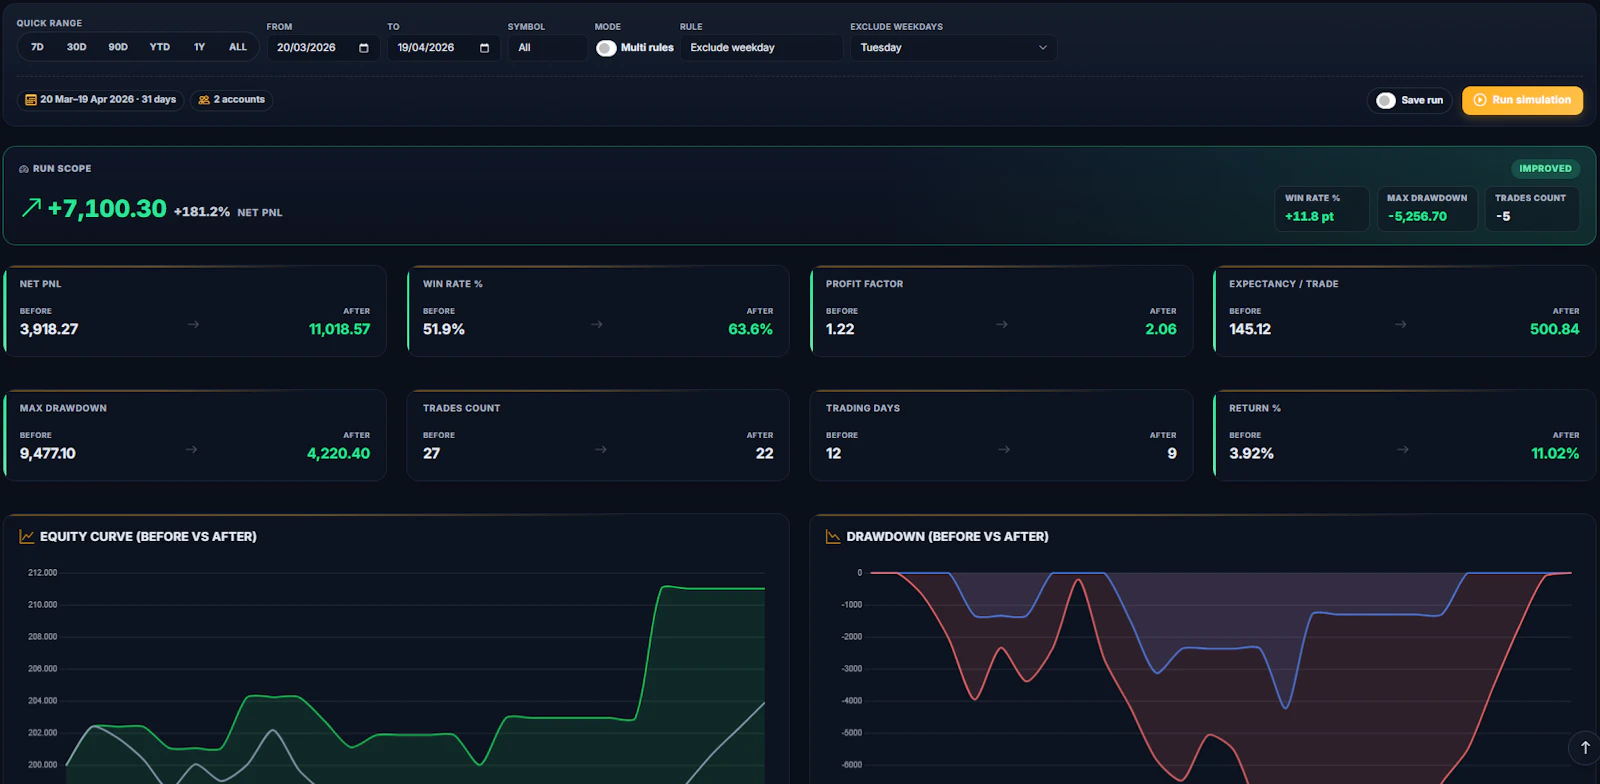
Task: Click the Win Rate % card arrow icon
Action: (597, 325)
